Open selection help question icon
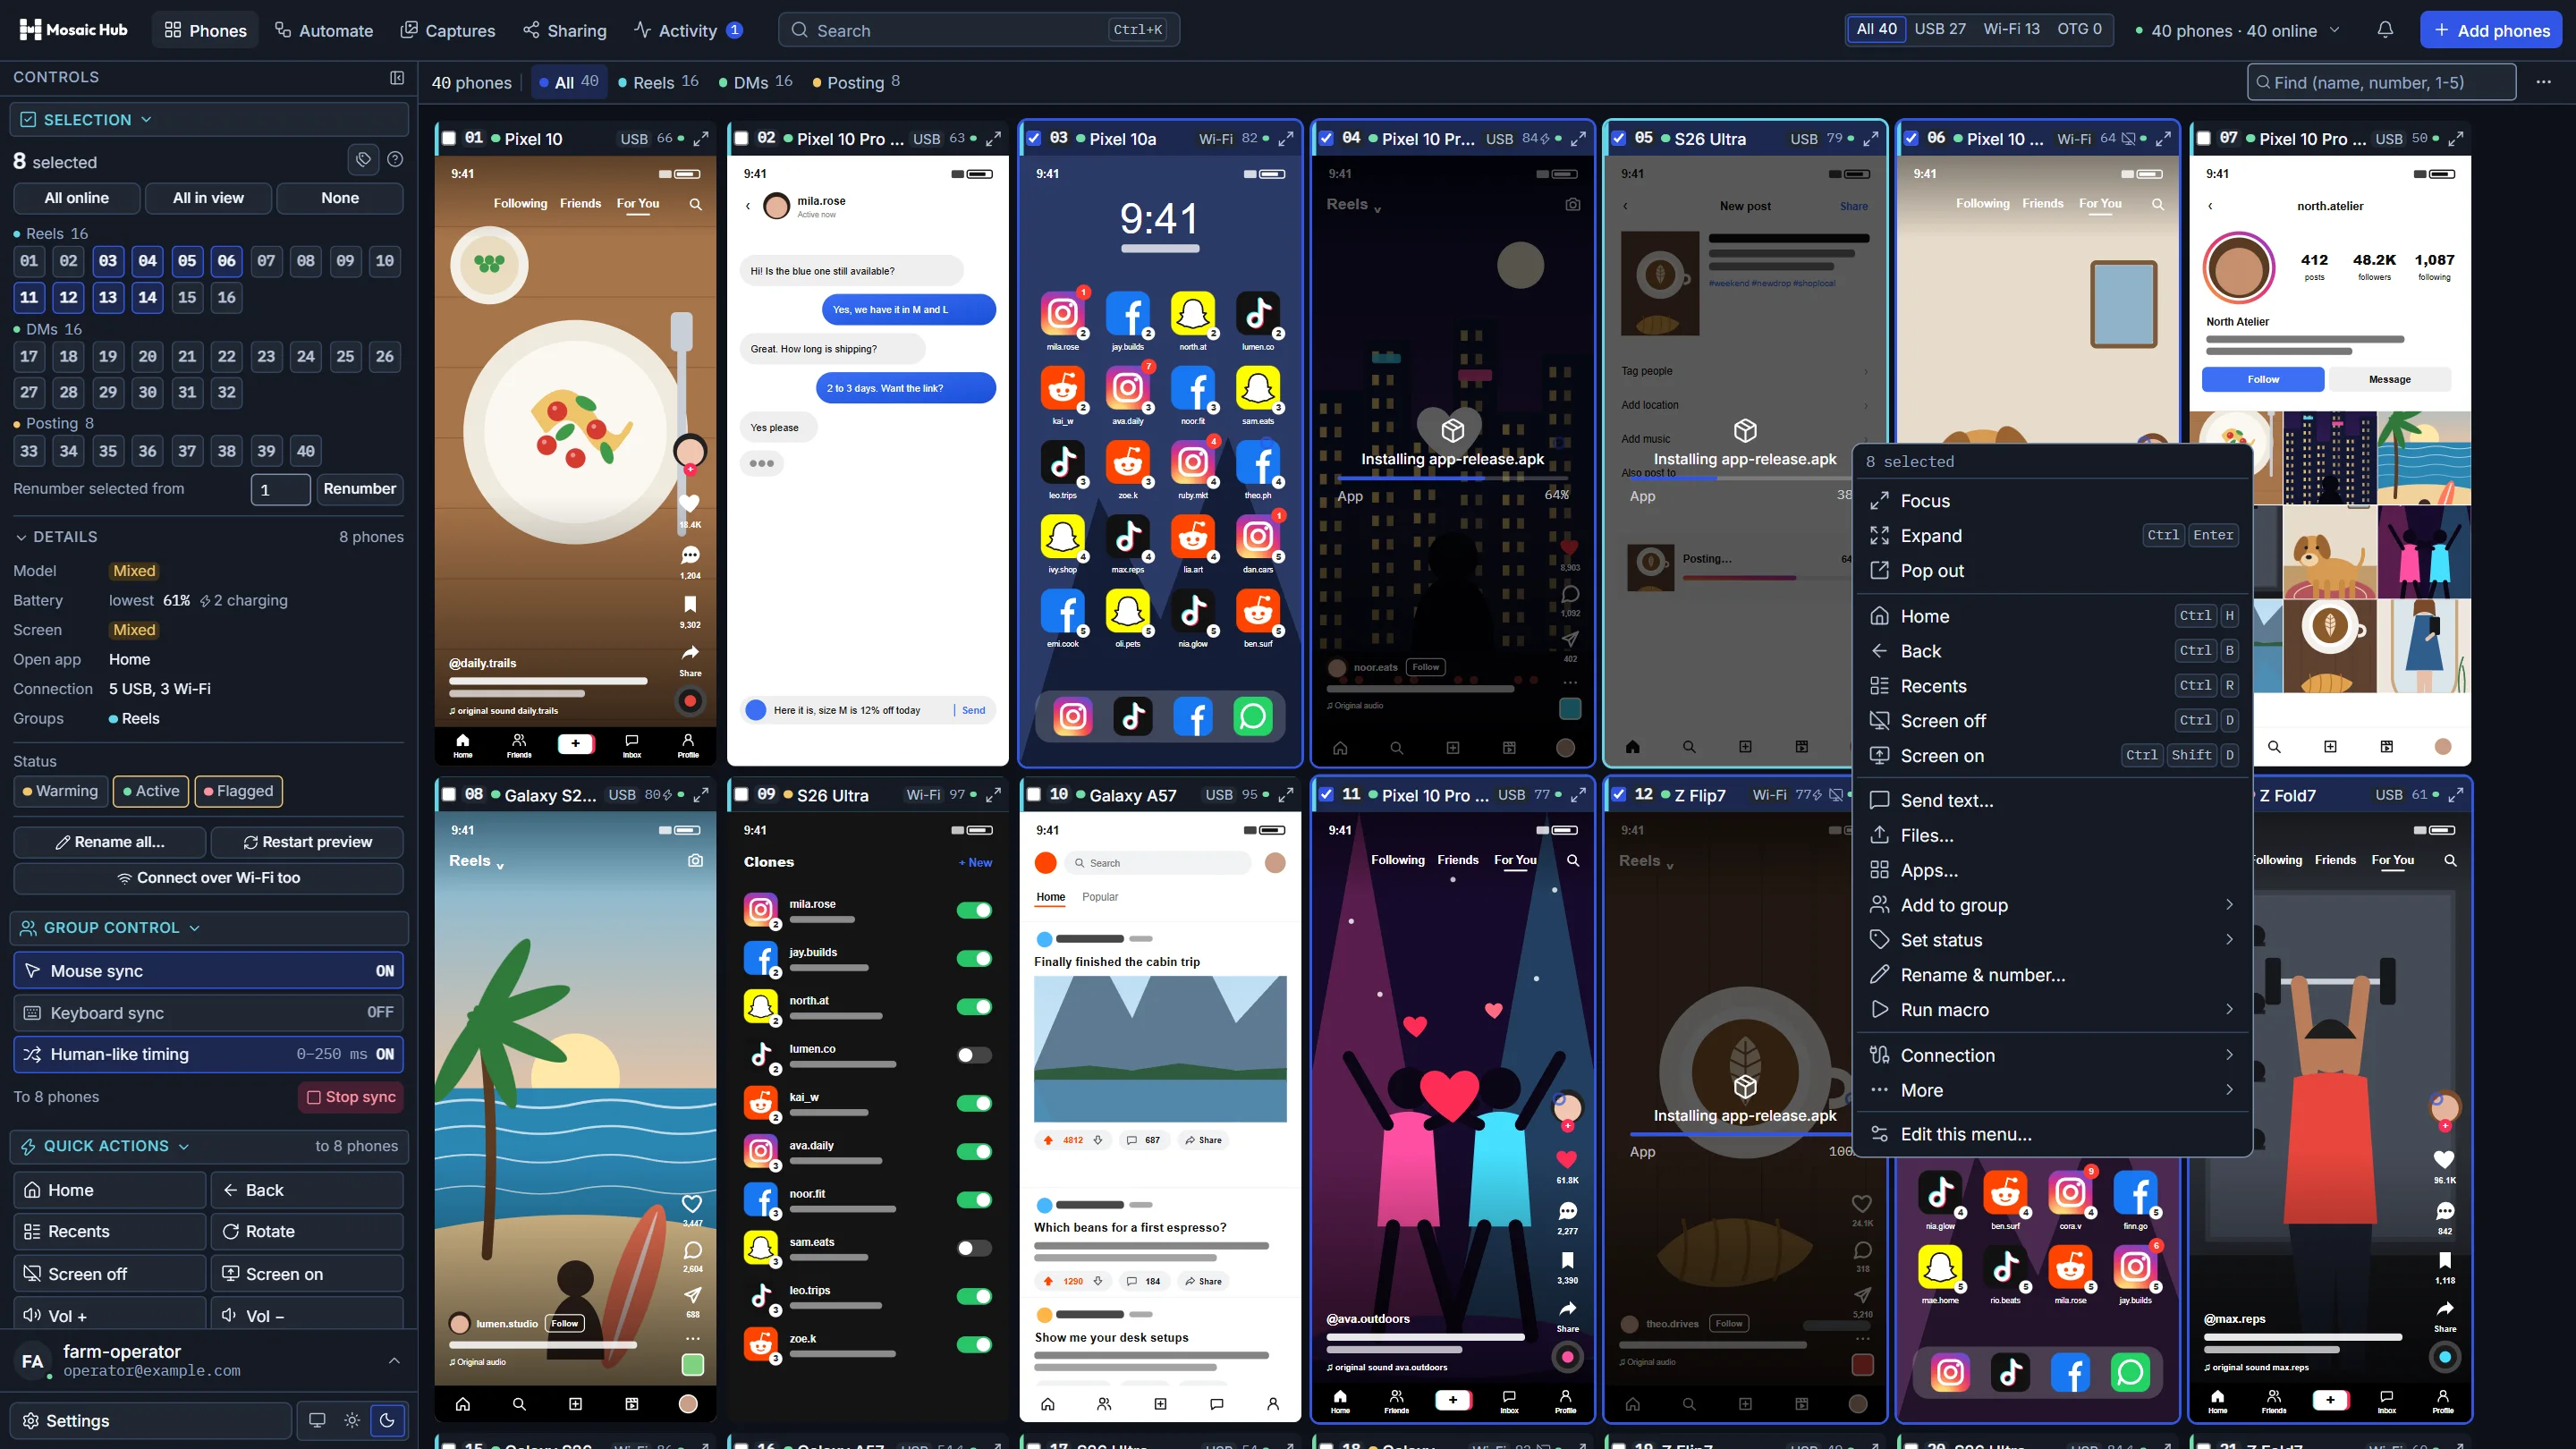This screenshot has width=2576, height=1449. point(395,160)
